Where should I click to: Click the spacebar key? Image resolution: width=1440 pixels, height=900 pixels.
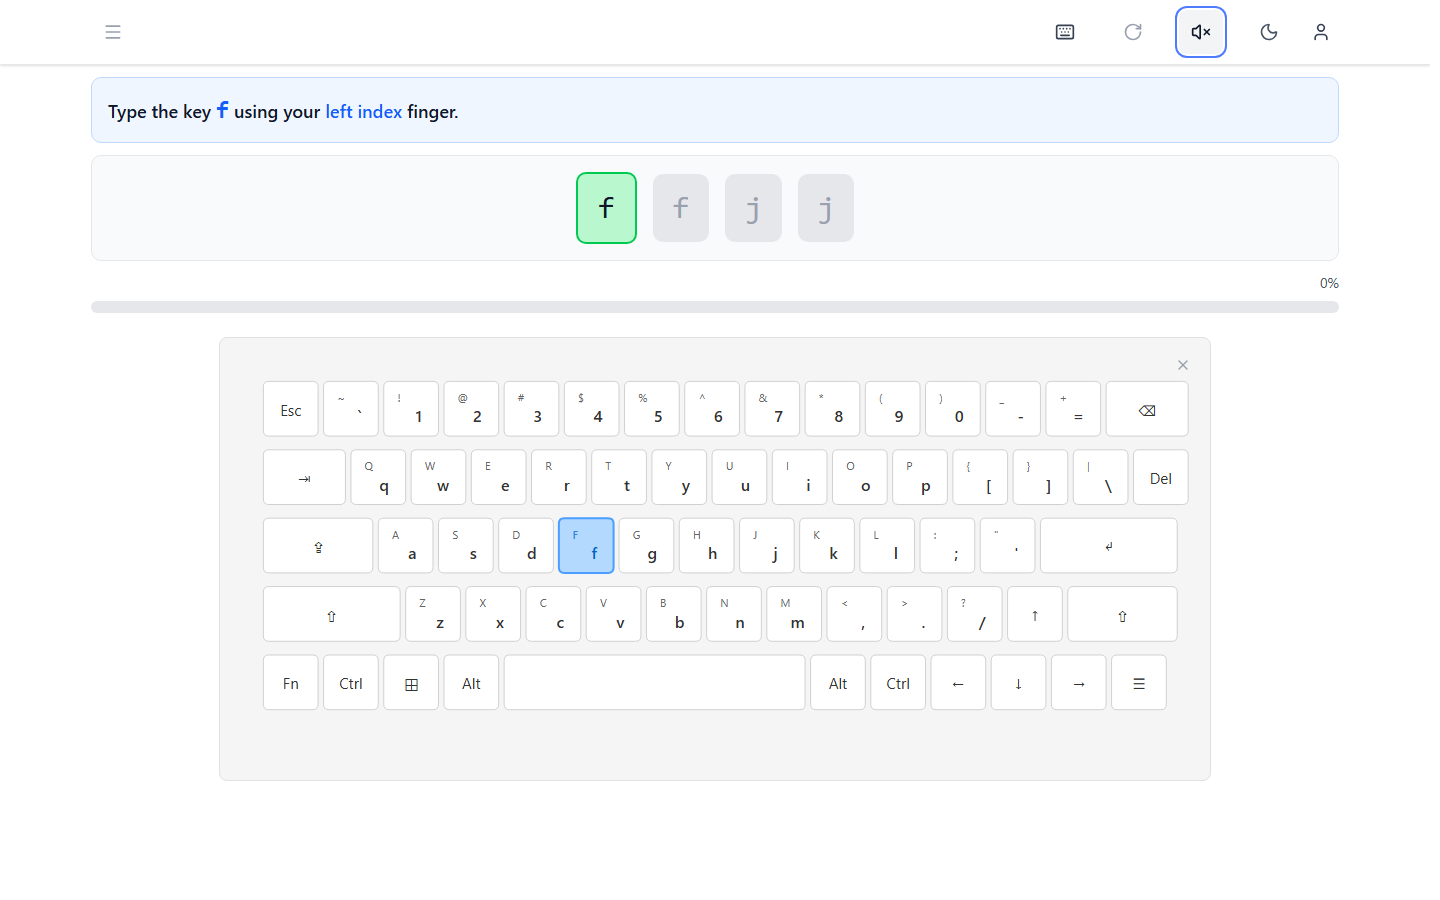point(655,683)
